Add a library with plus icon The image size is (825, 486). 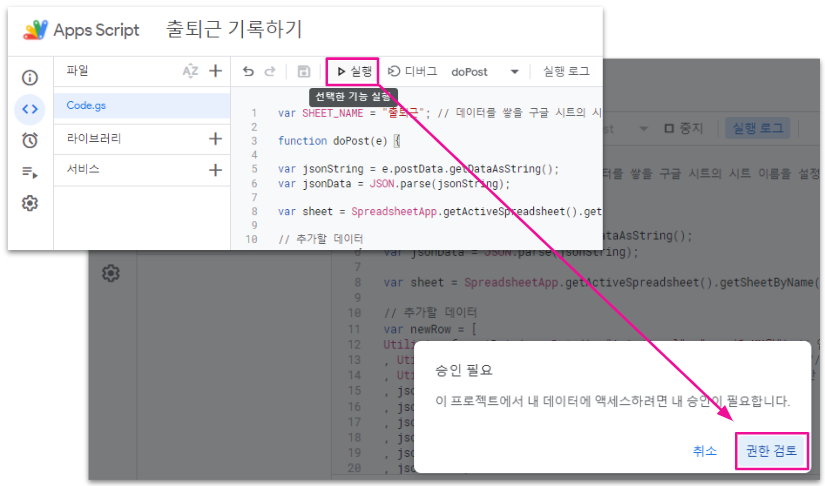pos(215,139)
